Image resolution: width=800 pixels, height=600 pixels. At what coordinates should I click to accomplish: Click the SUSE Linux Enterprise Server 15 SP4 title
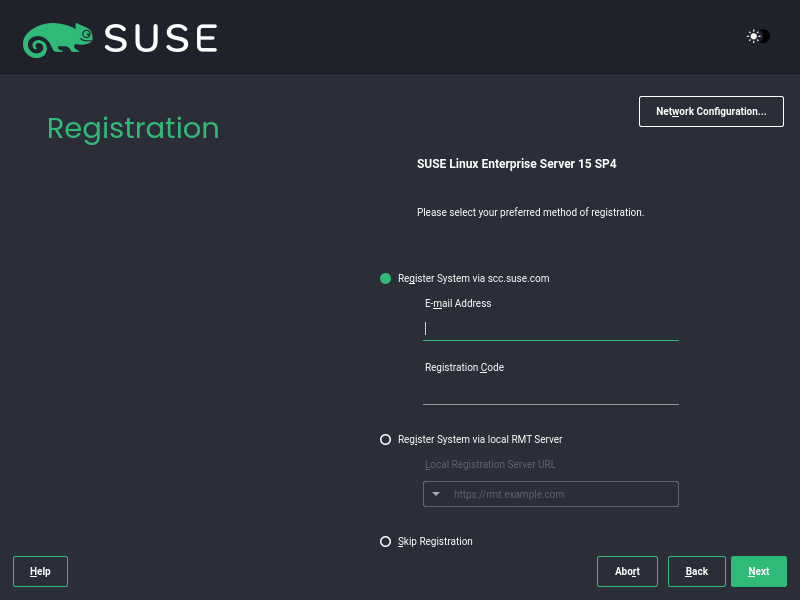coord(516,164)
